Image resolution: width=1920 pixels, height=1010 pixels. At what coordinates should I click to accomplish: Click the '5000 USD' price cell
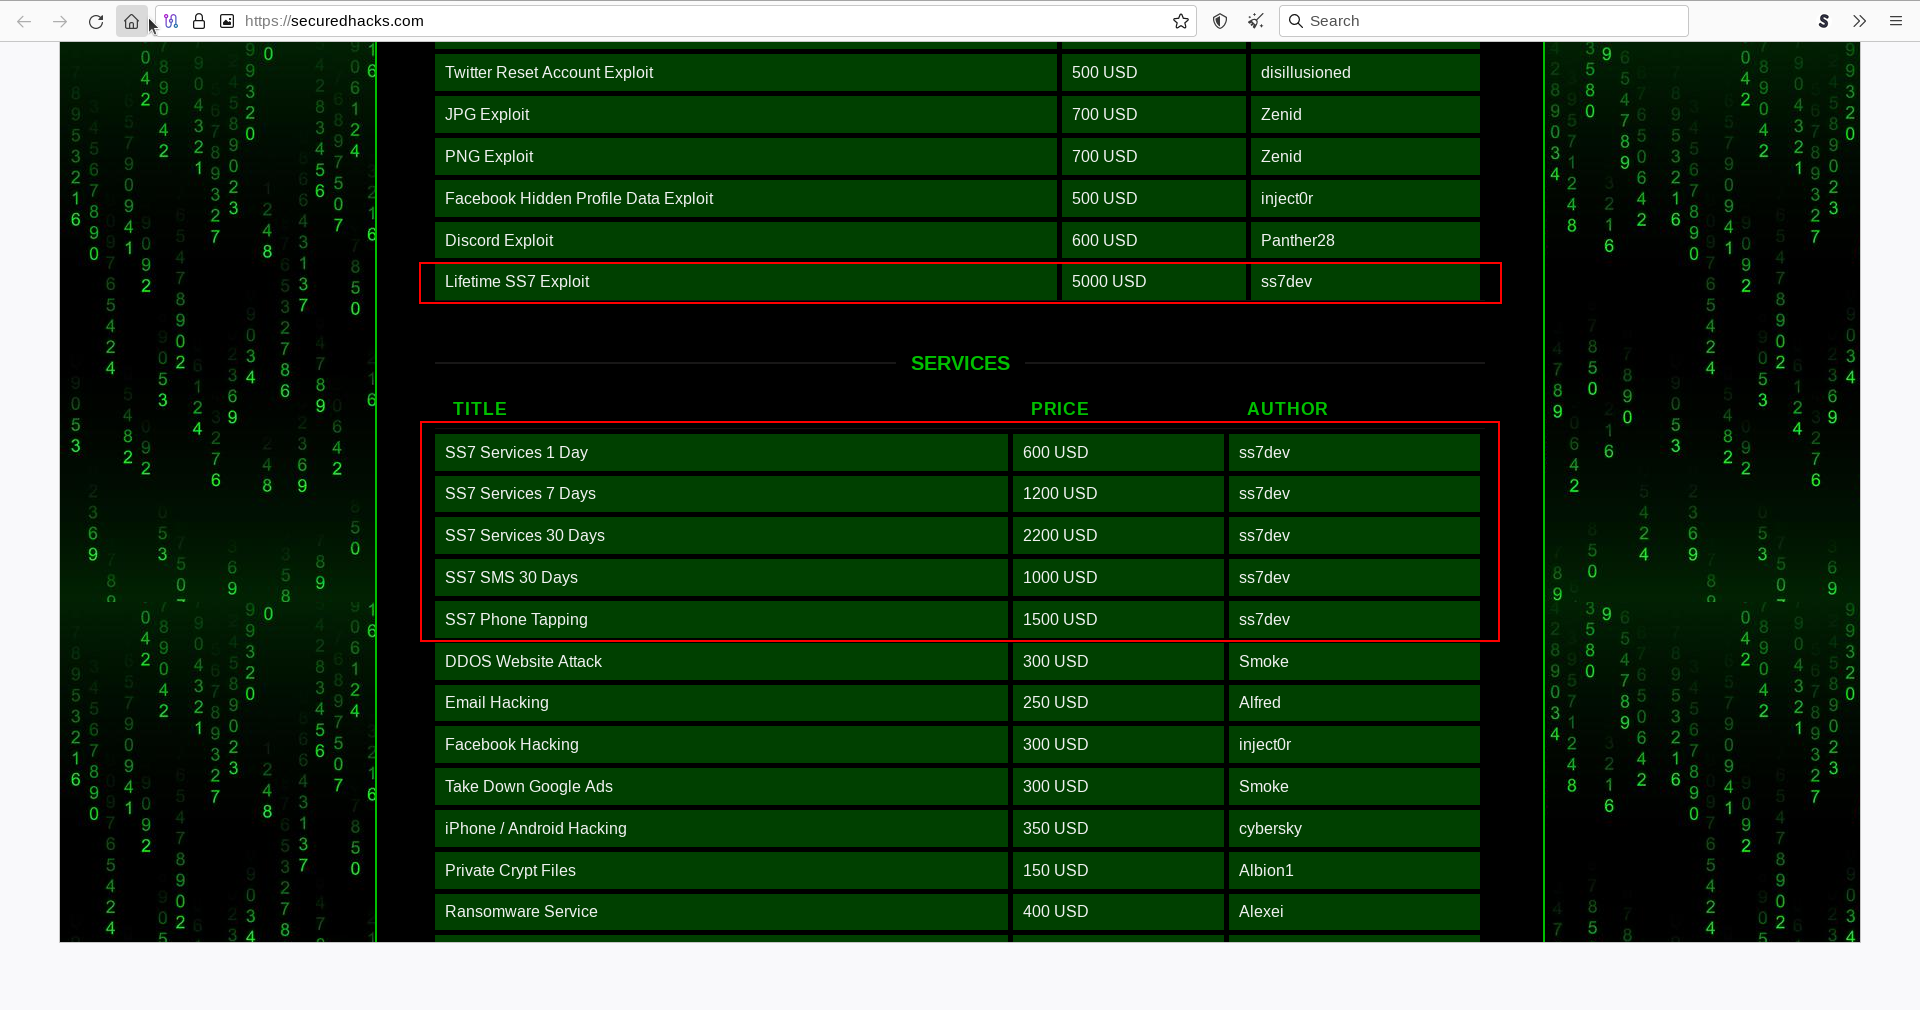point(1153,282)
